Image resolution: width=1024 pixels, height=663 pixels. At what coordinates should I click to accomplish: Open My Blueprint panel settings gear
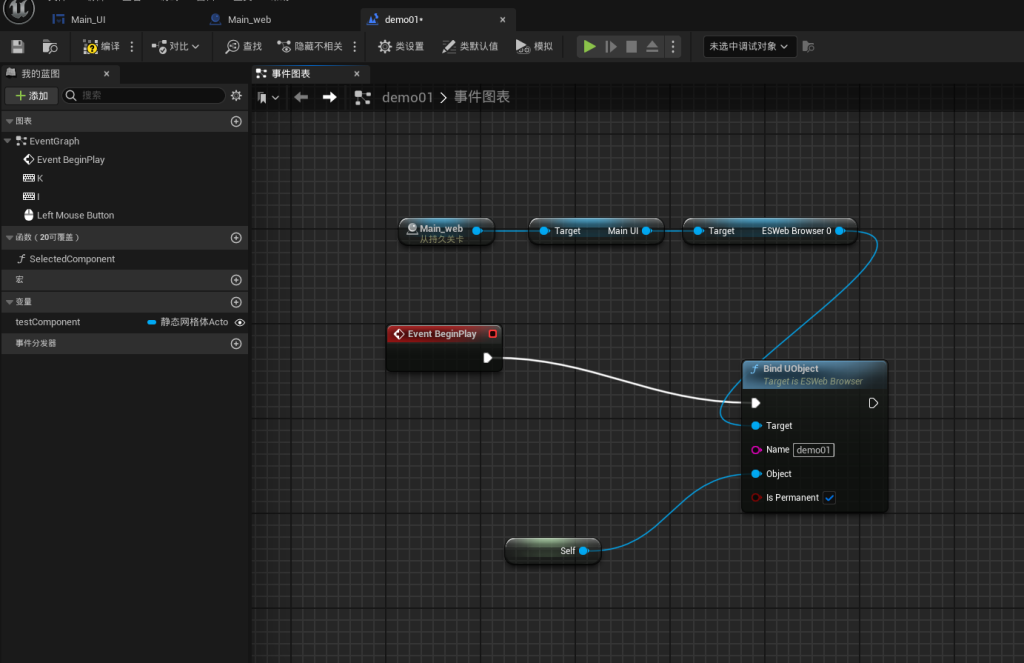point(236,96)
